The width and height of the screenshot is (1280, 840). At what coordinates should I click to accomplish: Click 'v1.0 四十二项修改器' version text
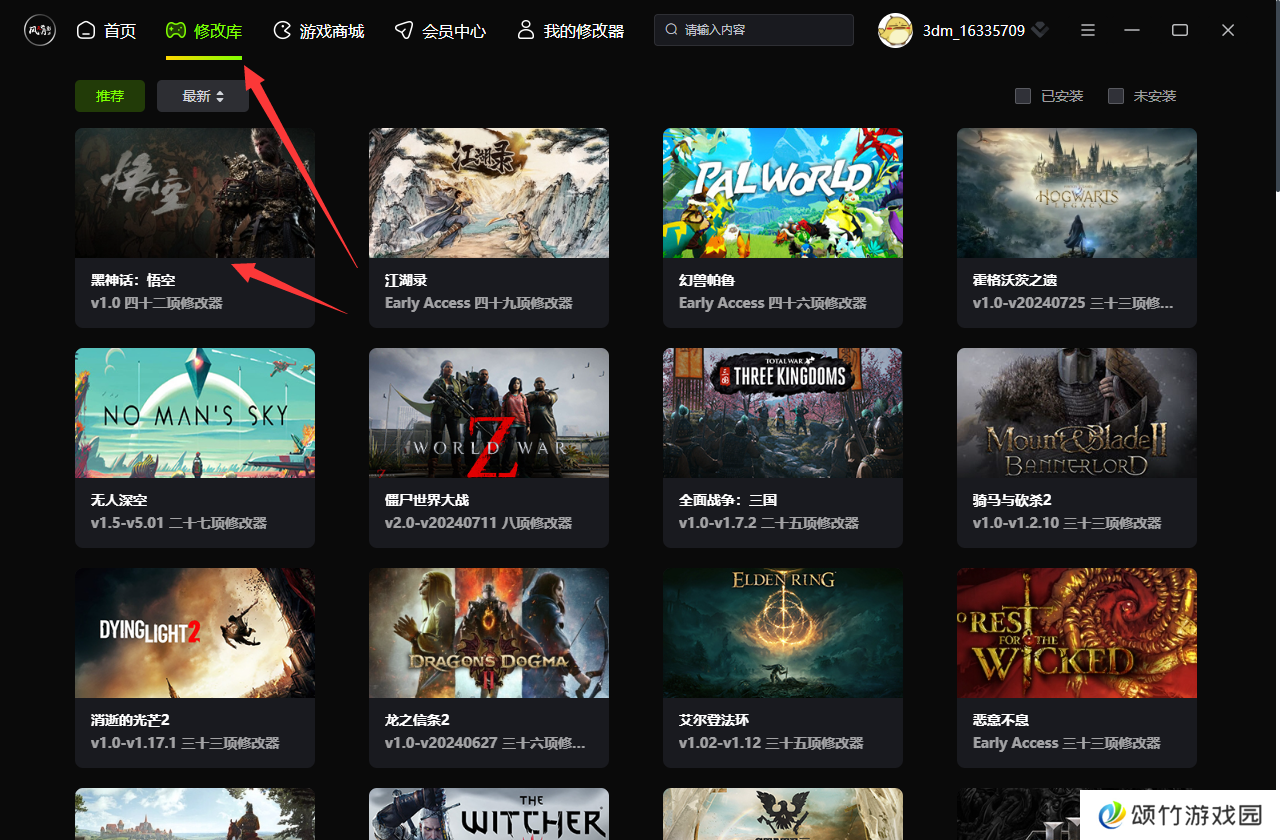157,303
